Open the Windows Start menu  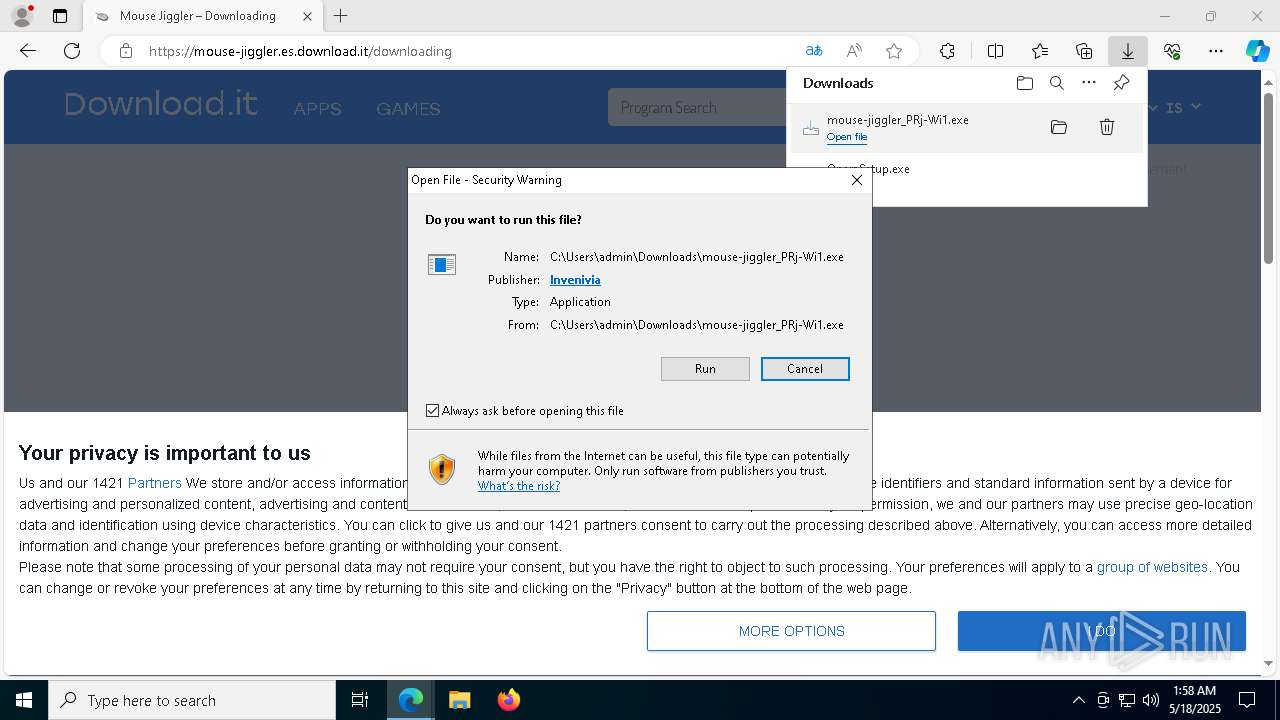pos(24,700)
